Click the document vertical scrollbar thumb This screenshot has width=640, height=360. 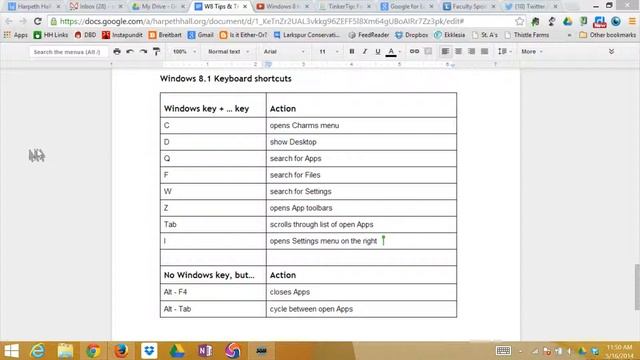click(637, 287)
